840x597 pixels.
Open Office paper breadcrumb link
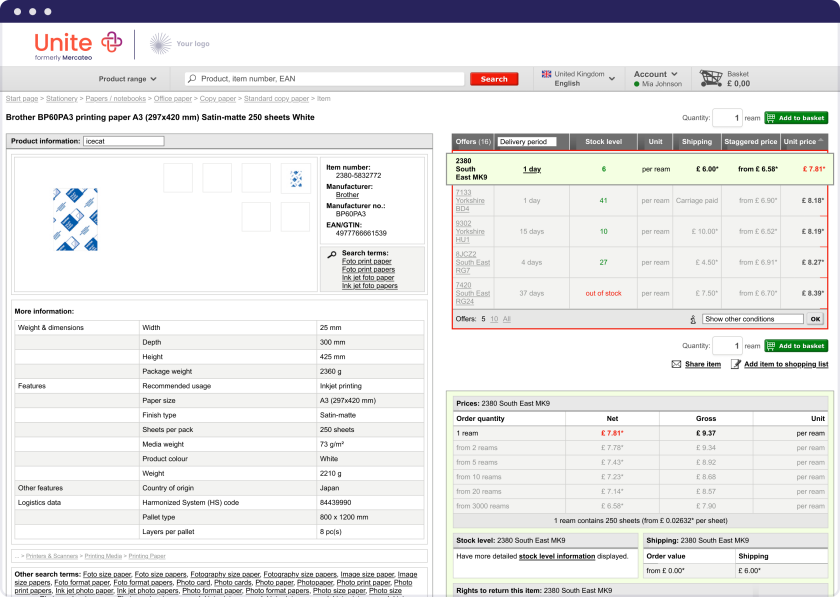coord(172,99)
